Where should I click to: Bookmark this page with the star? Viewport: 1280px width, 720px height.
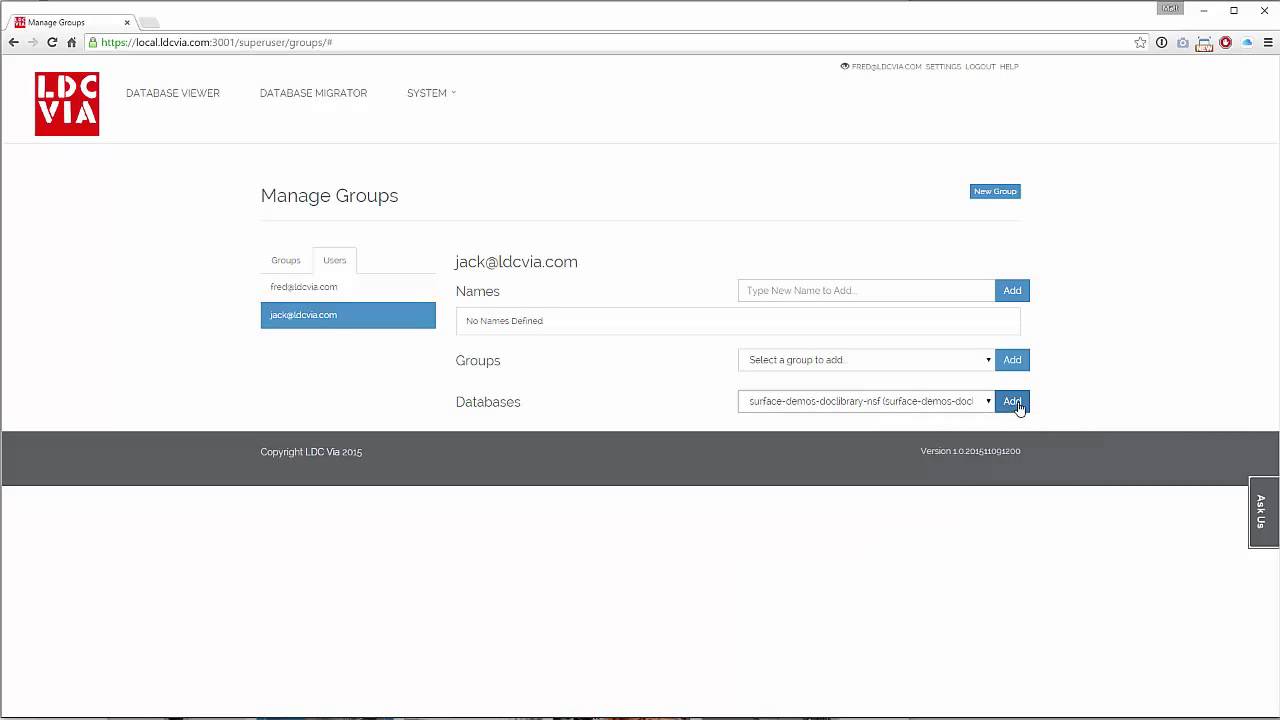1140,42
